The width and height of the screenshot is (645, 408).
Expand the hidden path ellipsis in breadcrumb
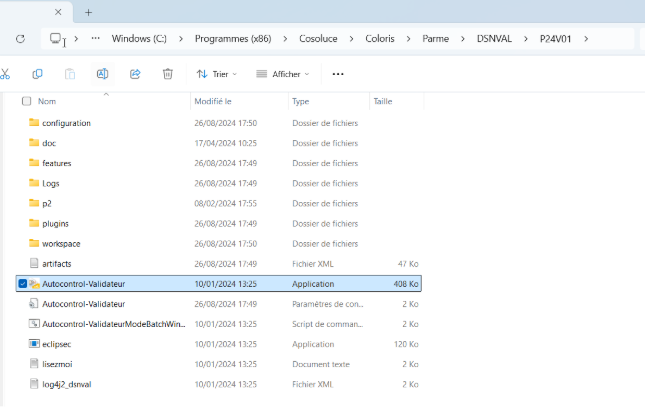pos(95,38)
